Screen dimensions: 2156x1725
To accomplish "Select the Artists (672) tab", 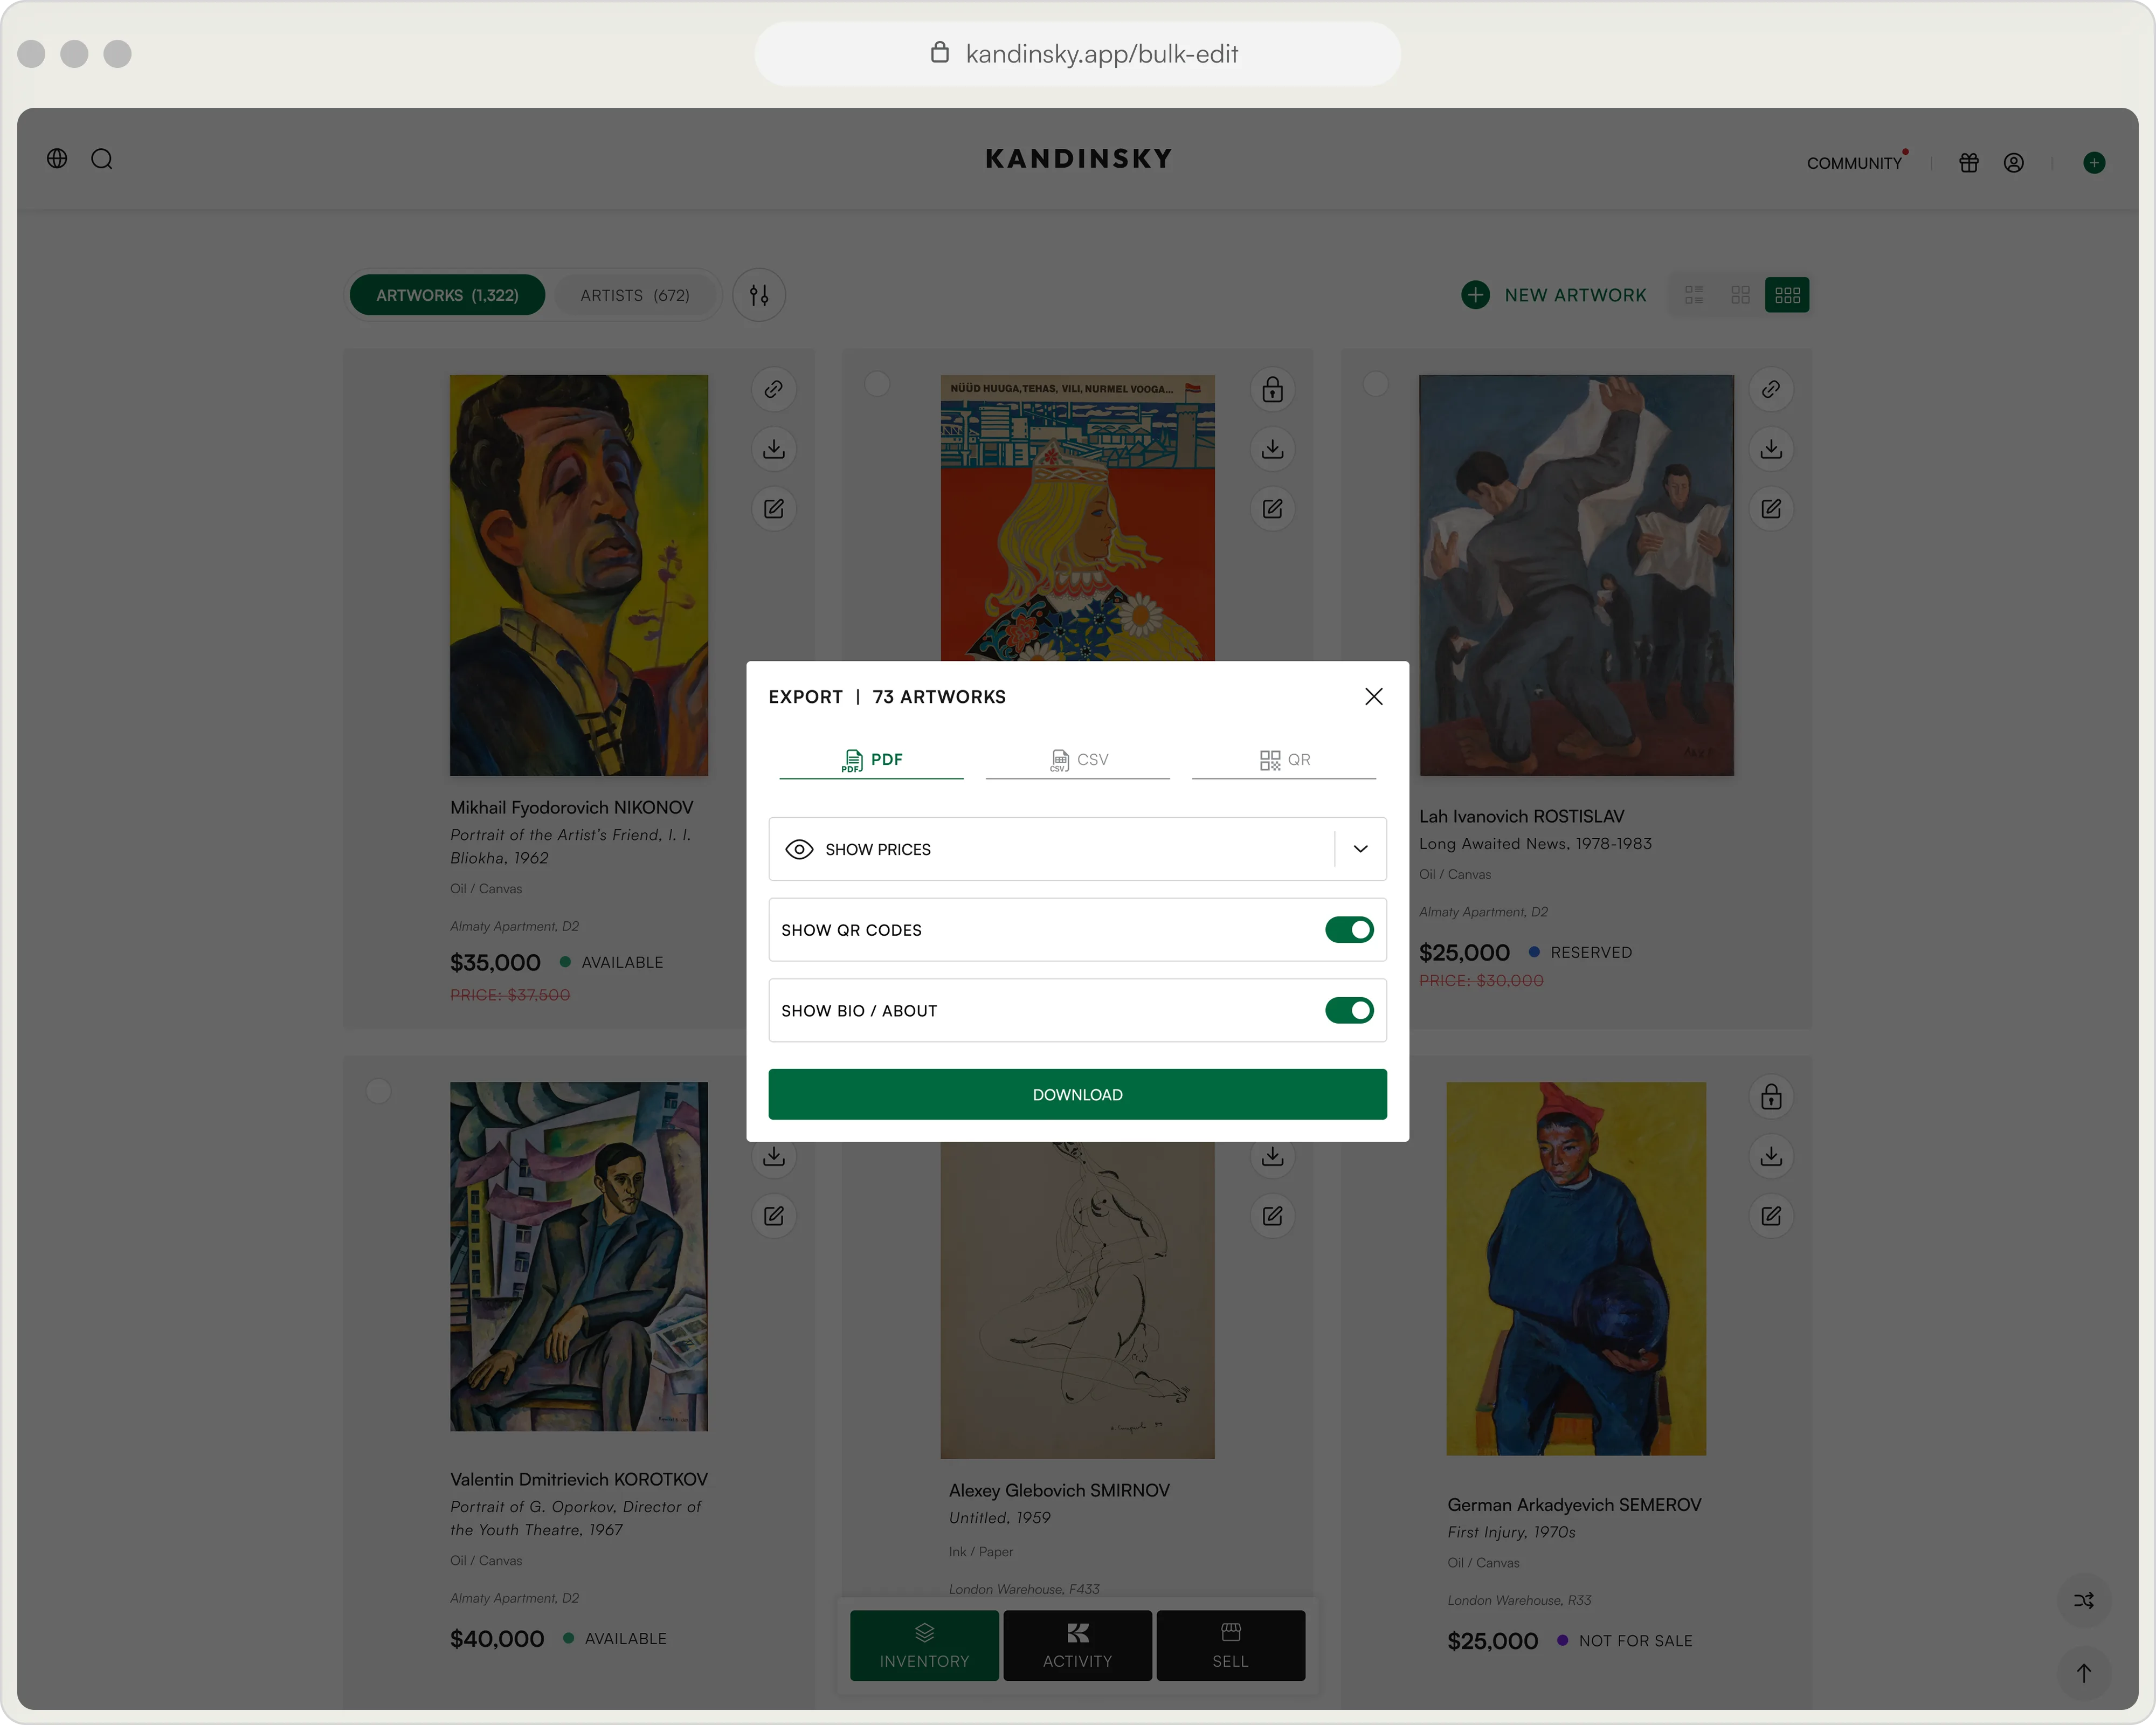I will [x=635, y=295].
